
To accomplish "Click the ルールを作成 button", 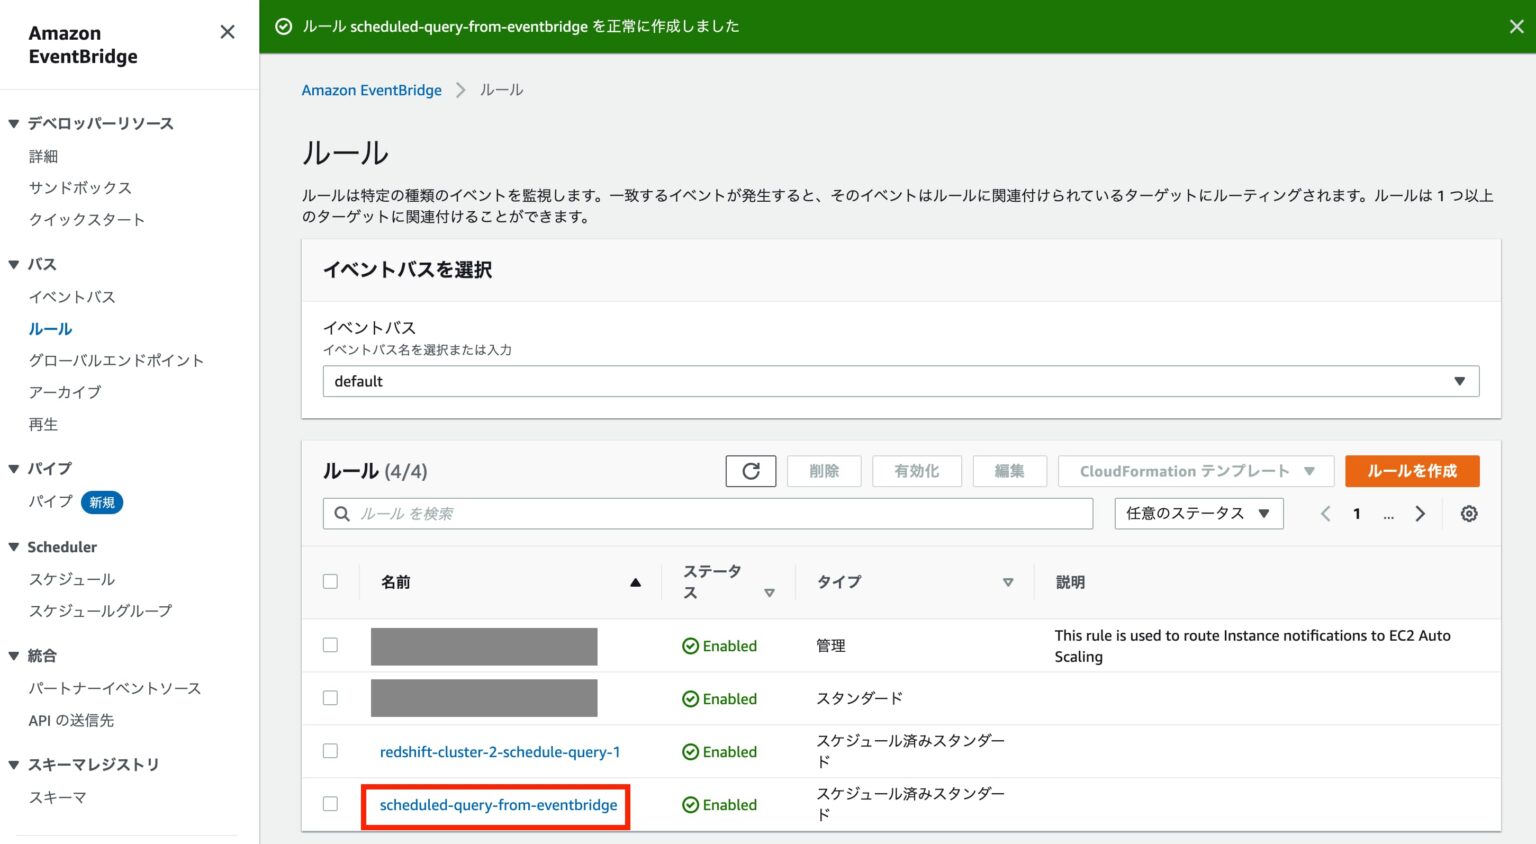I will 1412,470.
